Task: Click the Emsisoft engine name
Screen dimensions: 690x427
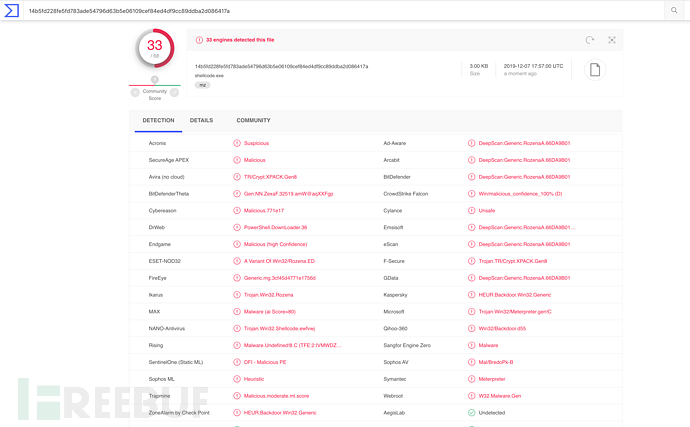Action: pos(393,228)
